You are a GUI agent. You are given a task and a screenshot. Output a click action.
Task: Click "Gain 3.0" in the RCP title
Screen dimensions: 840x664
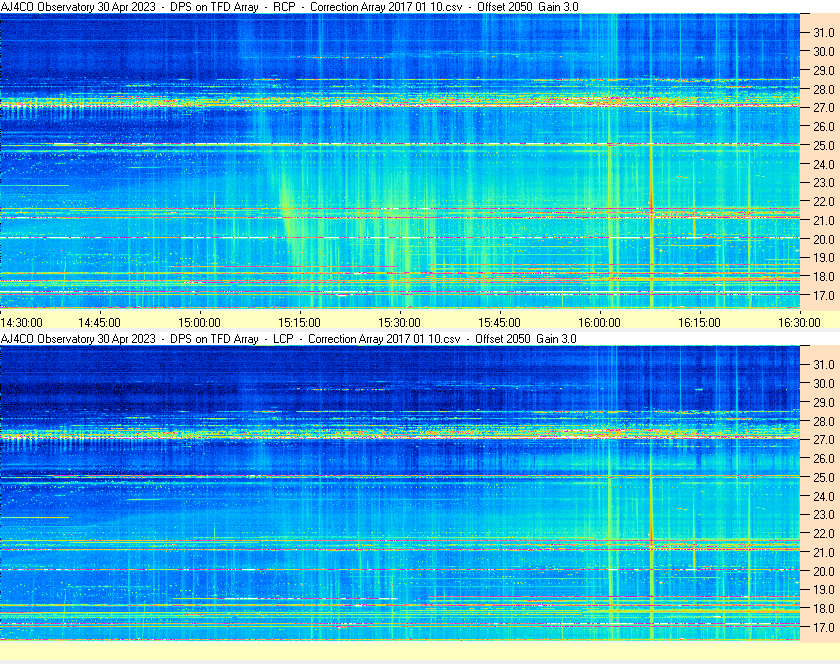[x=559, y=7]
